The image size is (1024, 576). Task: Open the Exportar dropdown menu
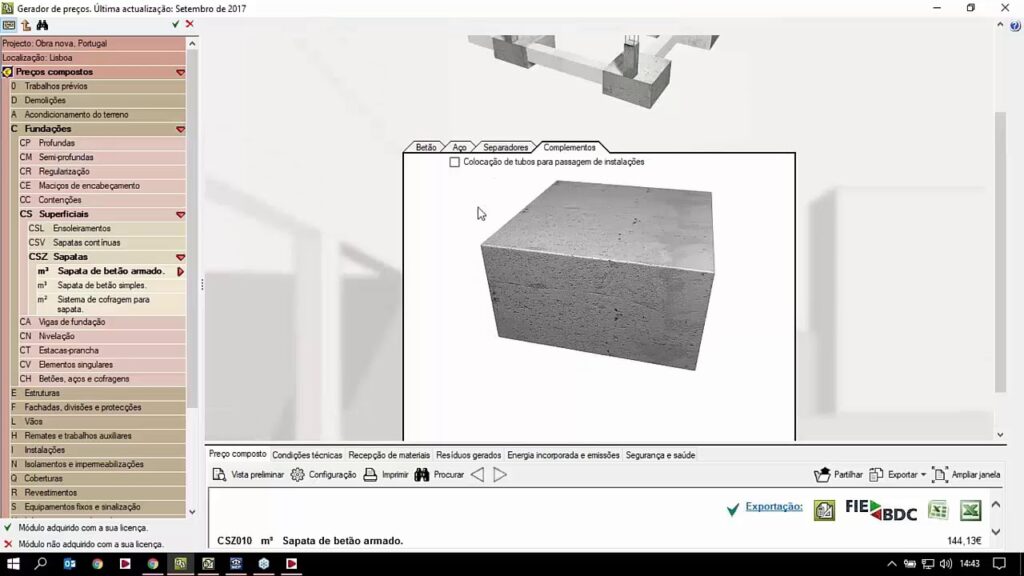(x=898, y=475)
